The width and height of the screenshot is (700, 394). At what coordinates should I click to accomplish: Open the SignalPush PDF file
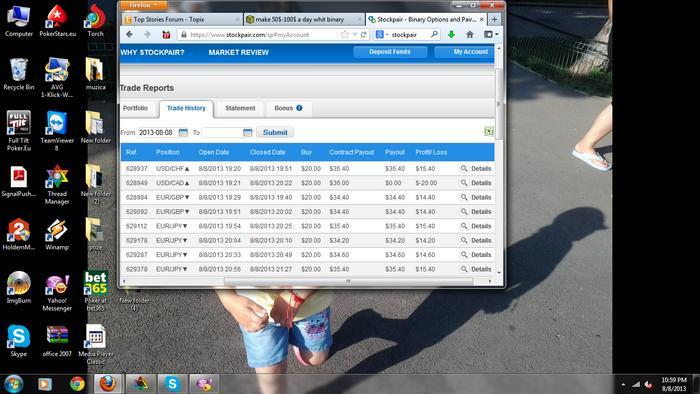coord(18,181)
